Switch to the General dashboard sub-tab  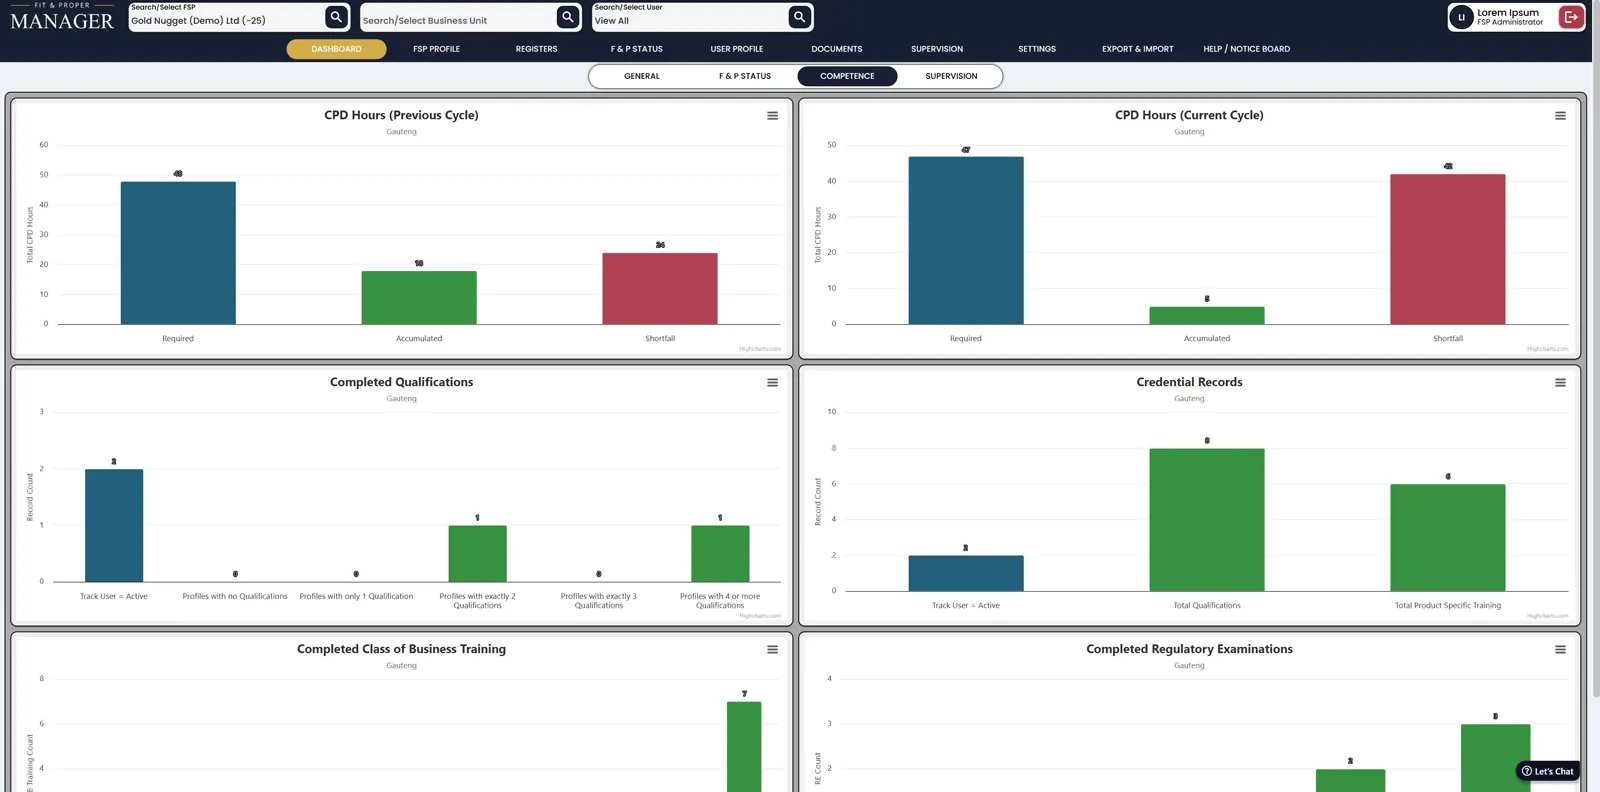[x=642, y=76]
